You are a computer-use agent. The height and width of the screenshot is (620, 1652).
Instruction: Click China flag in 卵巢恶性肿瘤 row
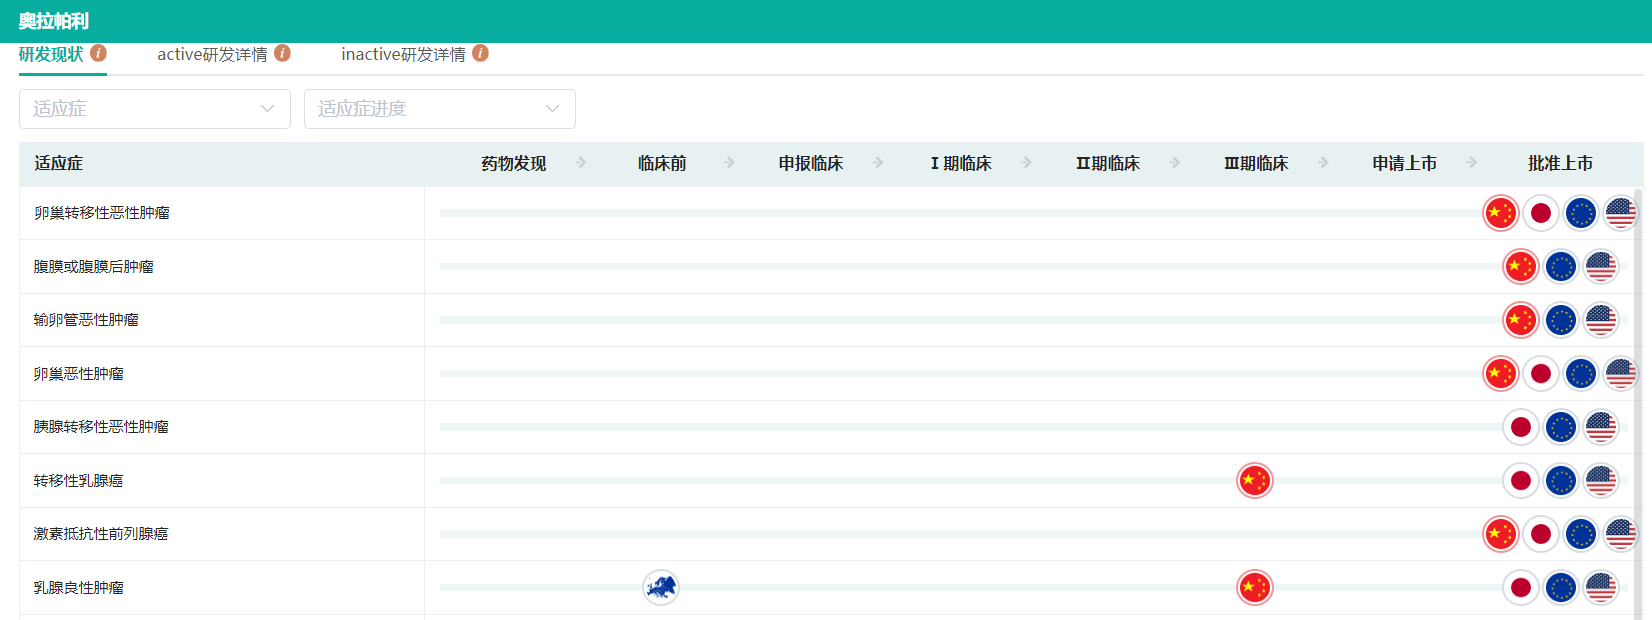pos(1501,374)
